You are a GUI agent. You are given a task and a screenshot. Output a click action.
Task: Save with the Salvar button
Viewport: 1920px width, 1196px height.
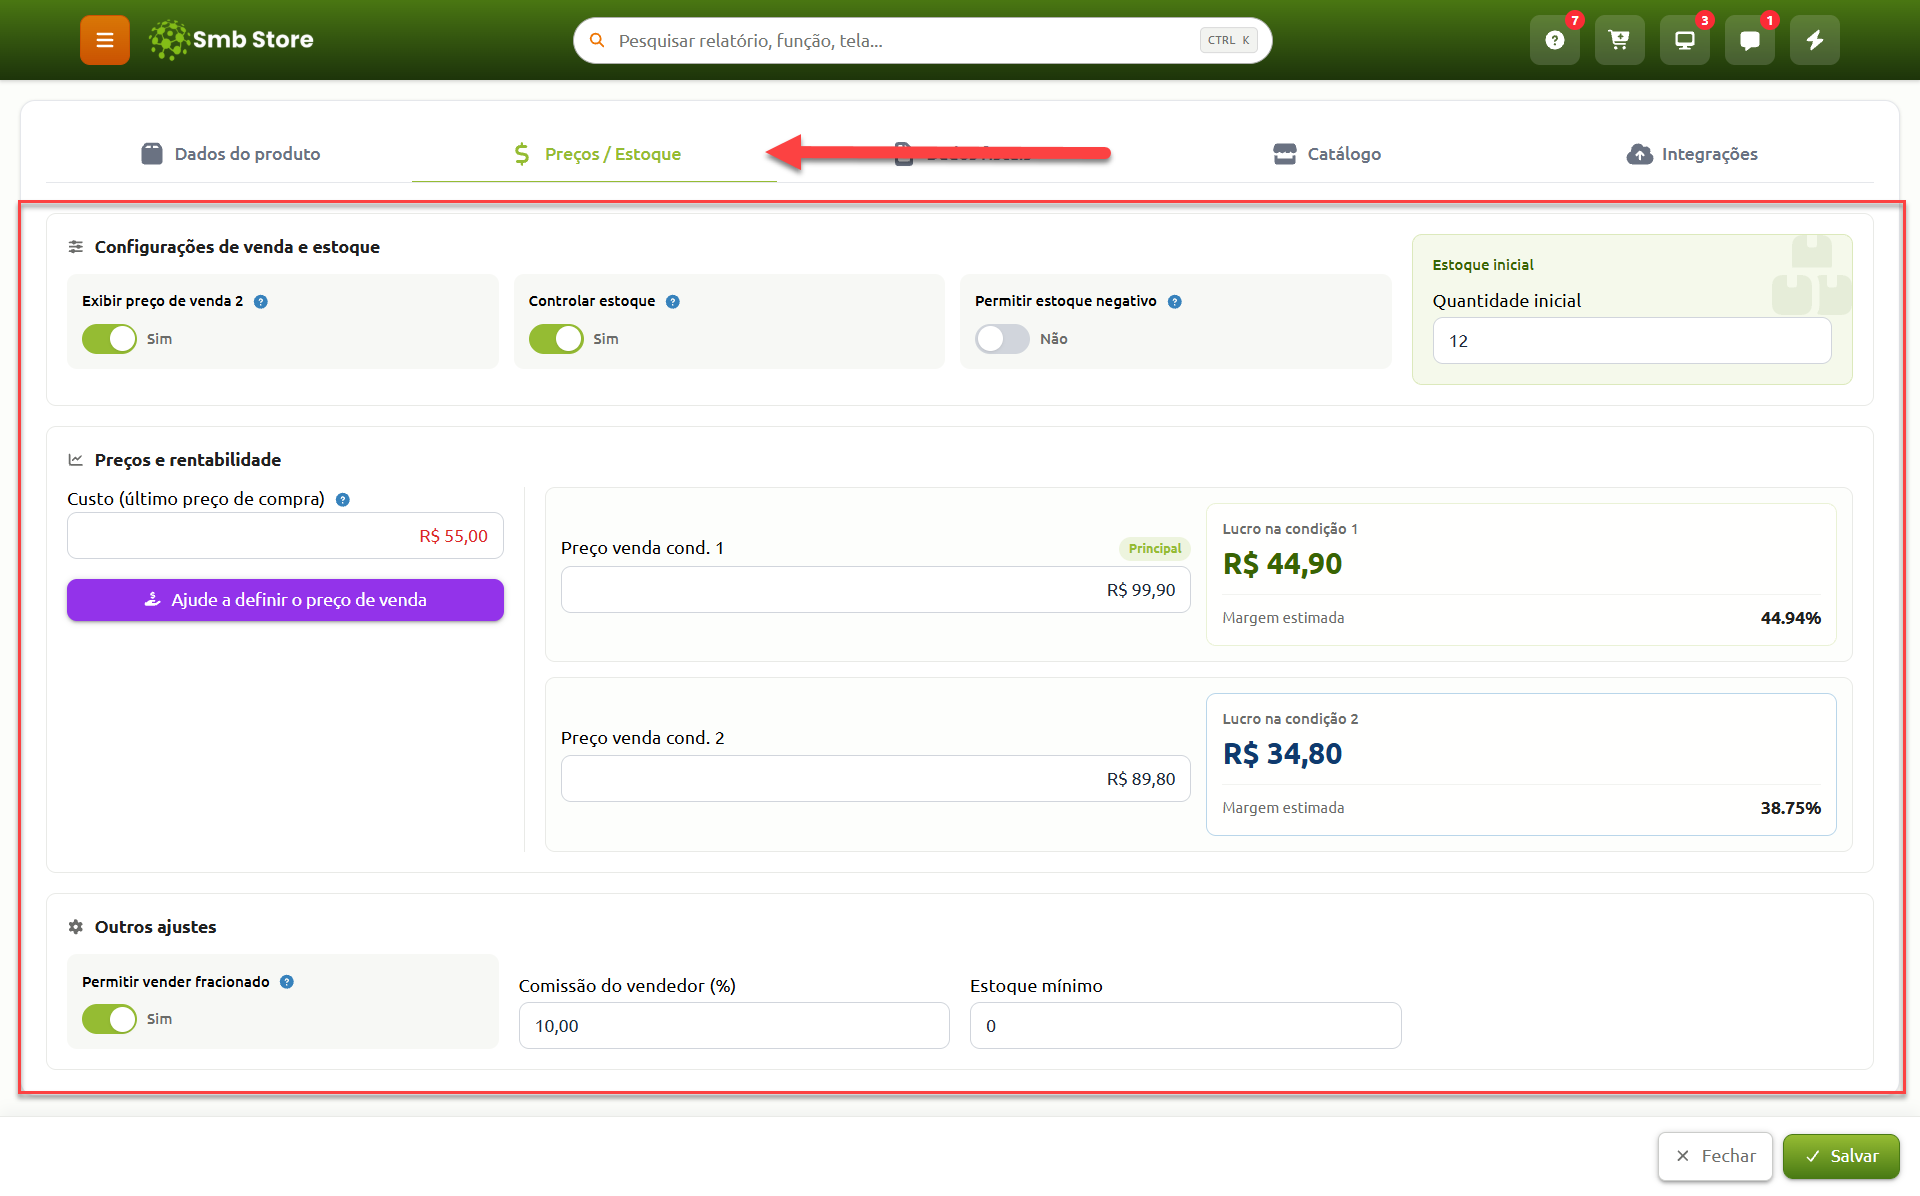(x=1841, y=1156)
